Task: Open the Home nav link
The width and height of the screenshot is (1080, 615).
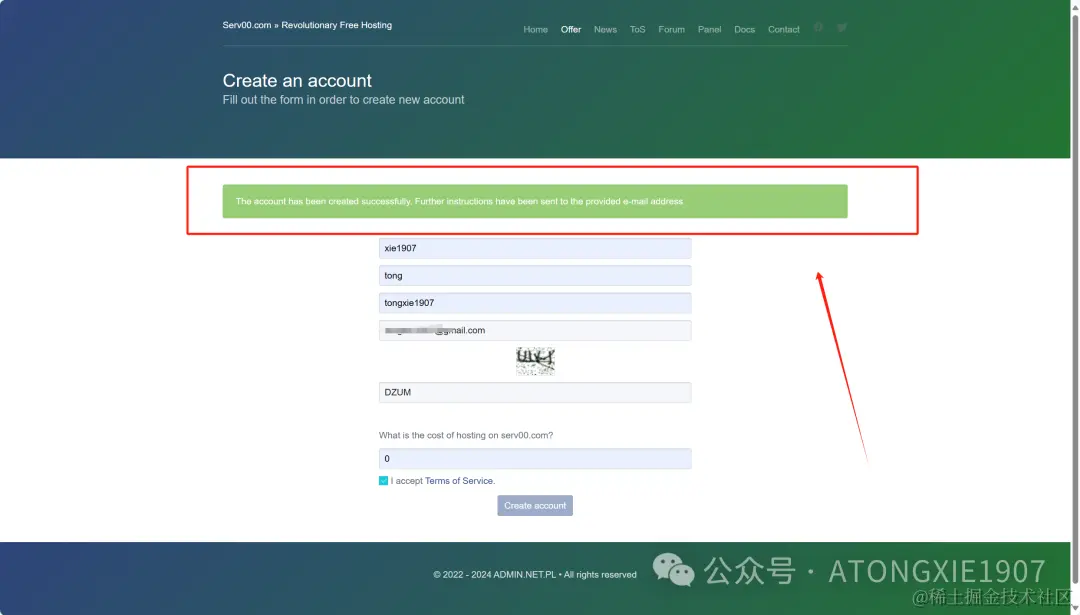Action: (x=535, y=30)
